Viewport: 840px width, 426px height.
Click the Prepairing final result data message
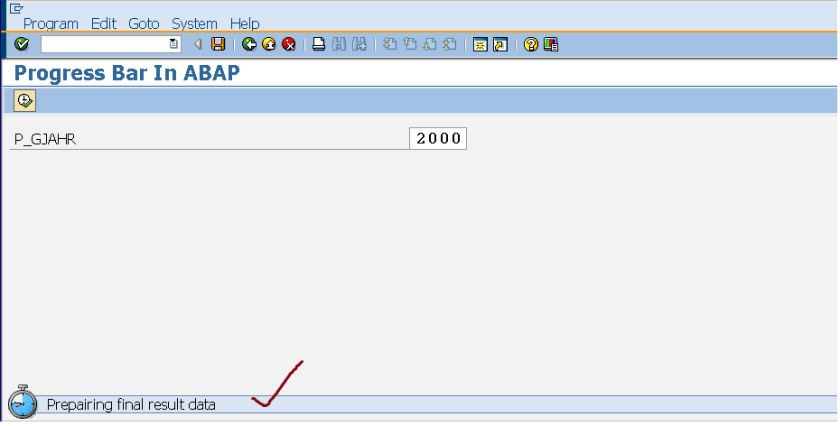[131, 405]
